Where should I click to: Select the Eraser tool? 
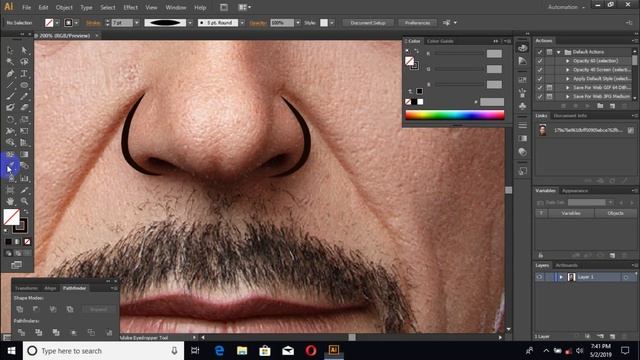pos(24,108)
